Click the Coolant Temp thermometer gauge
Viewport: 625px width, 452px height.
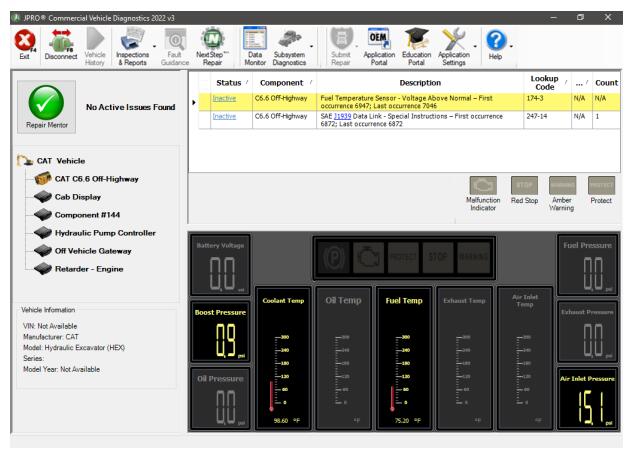(283, 358)
